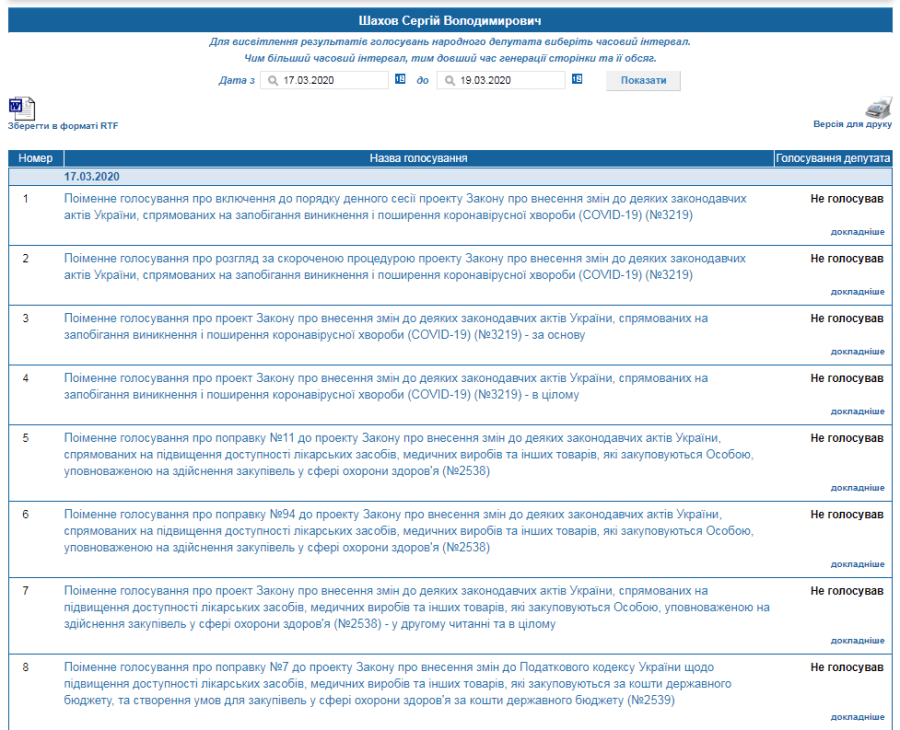Open the Версія для друку link

[852, 125]
